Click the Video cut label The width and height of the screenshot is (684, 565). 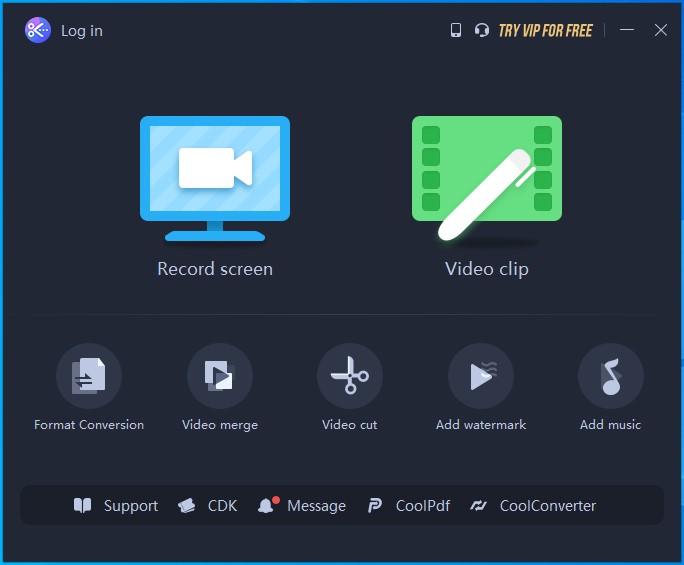pos(349,425)
